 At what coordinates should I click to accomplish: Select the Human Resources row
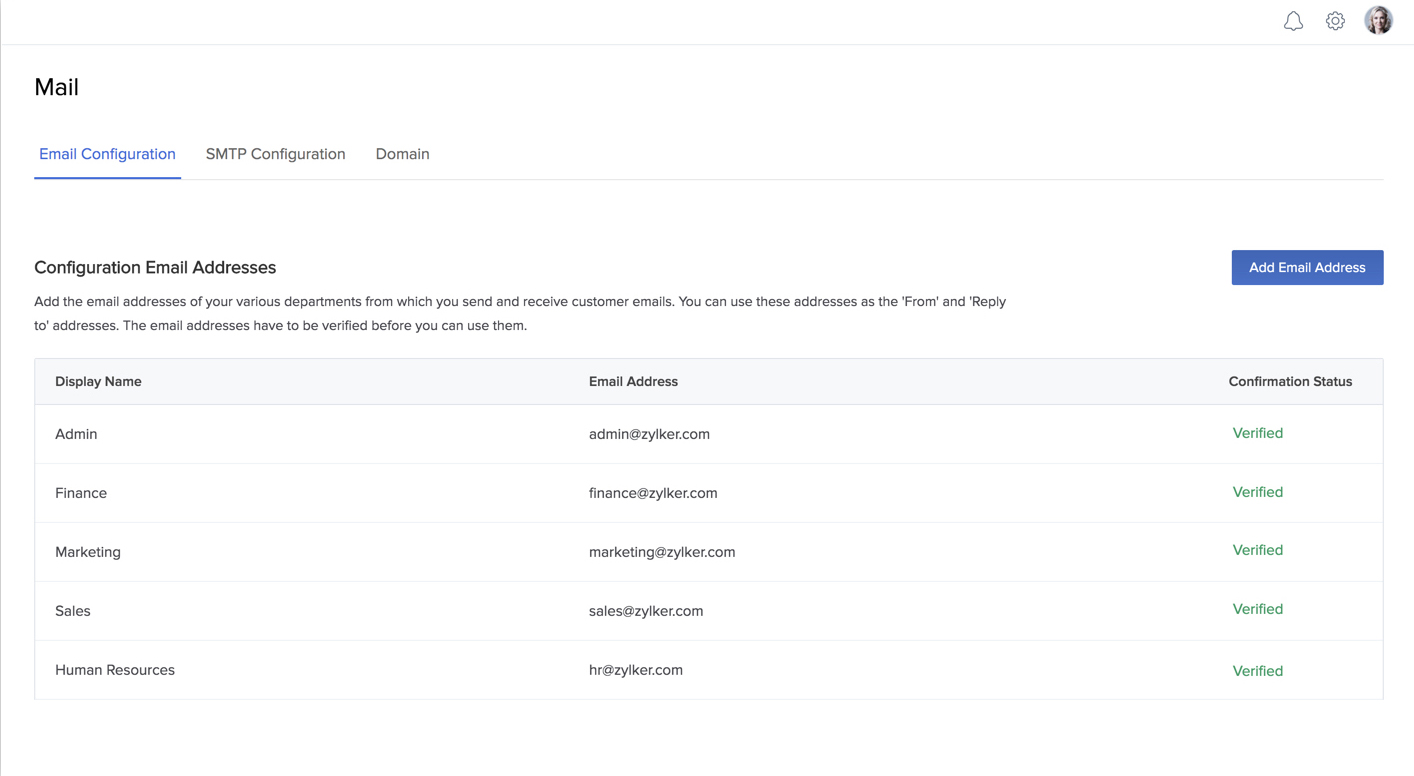point(115,670)
